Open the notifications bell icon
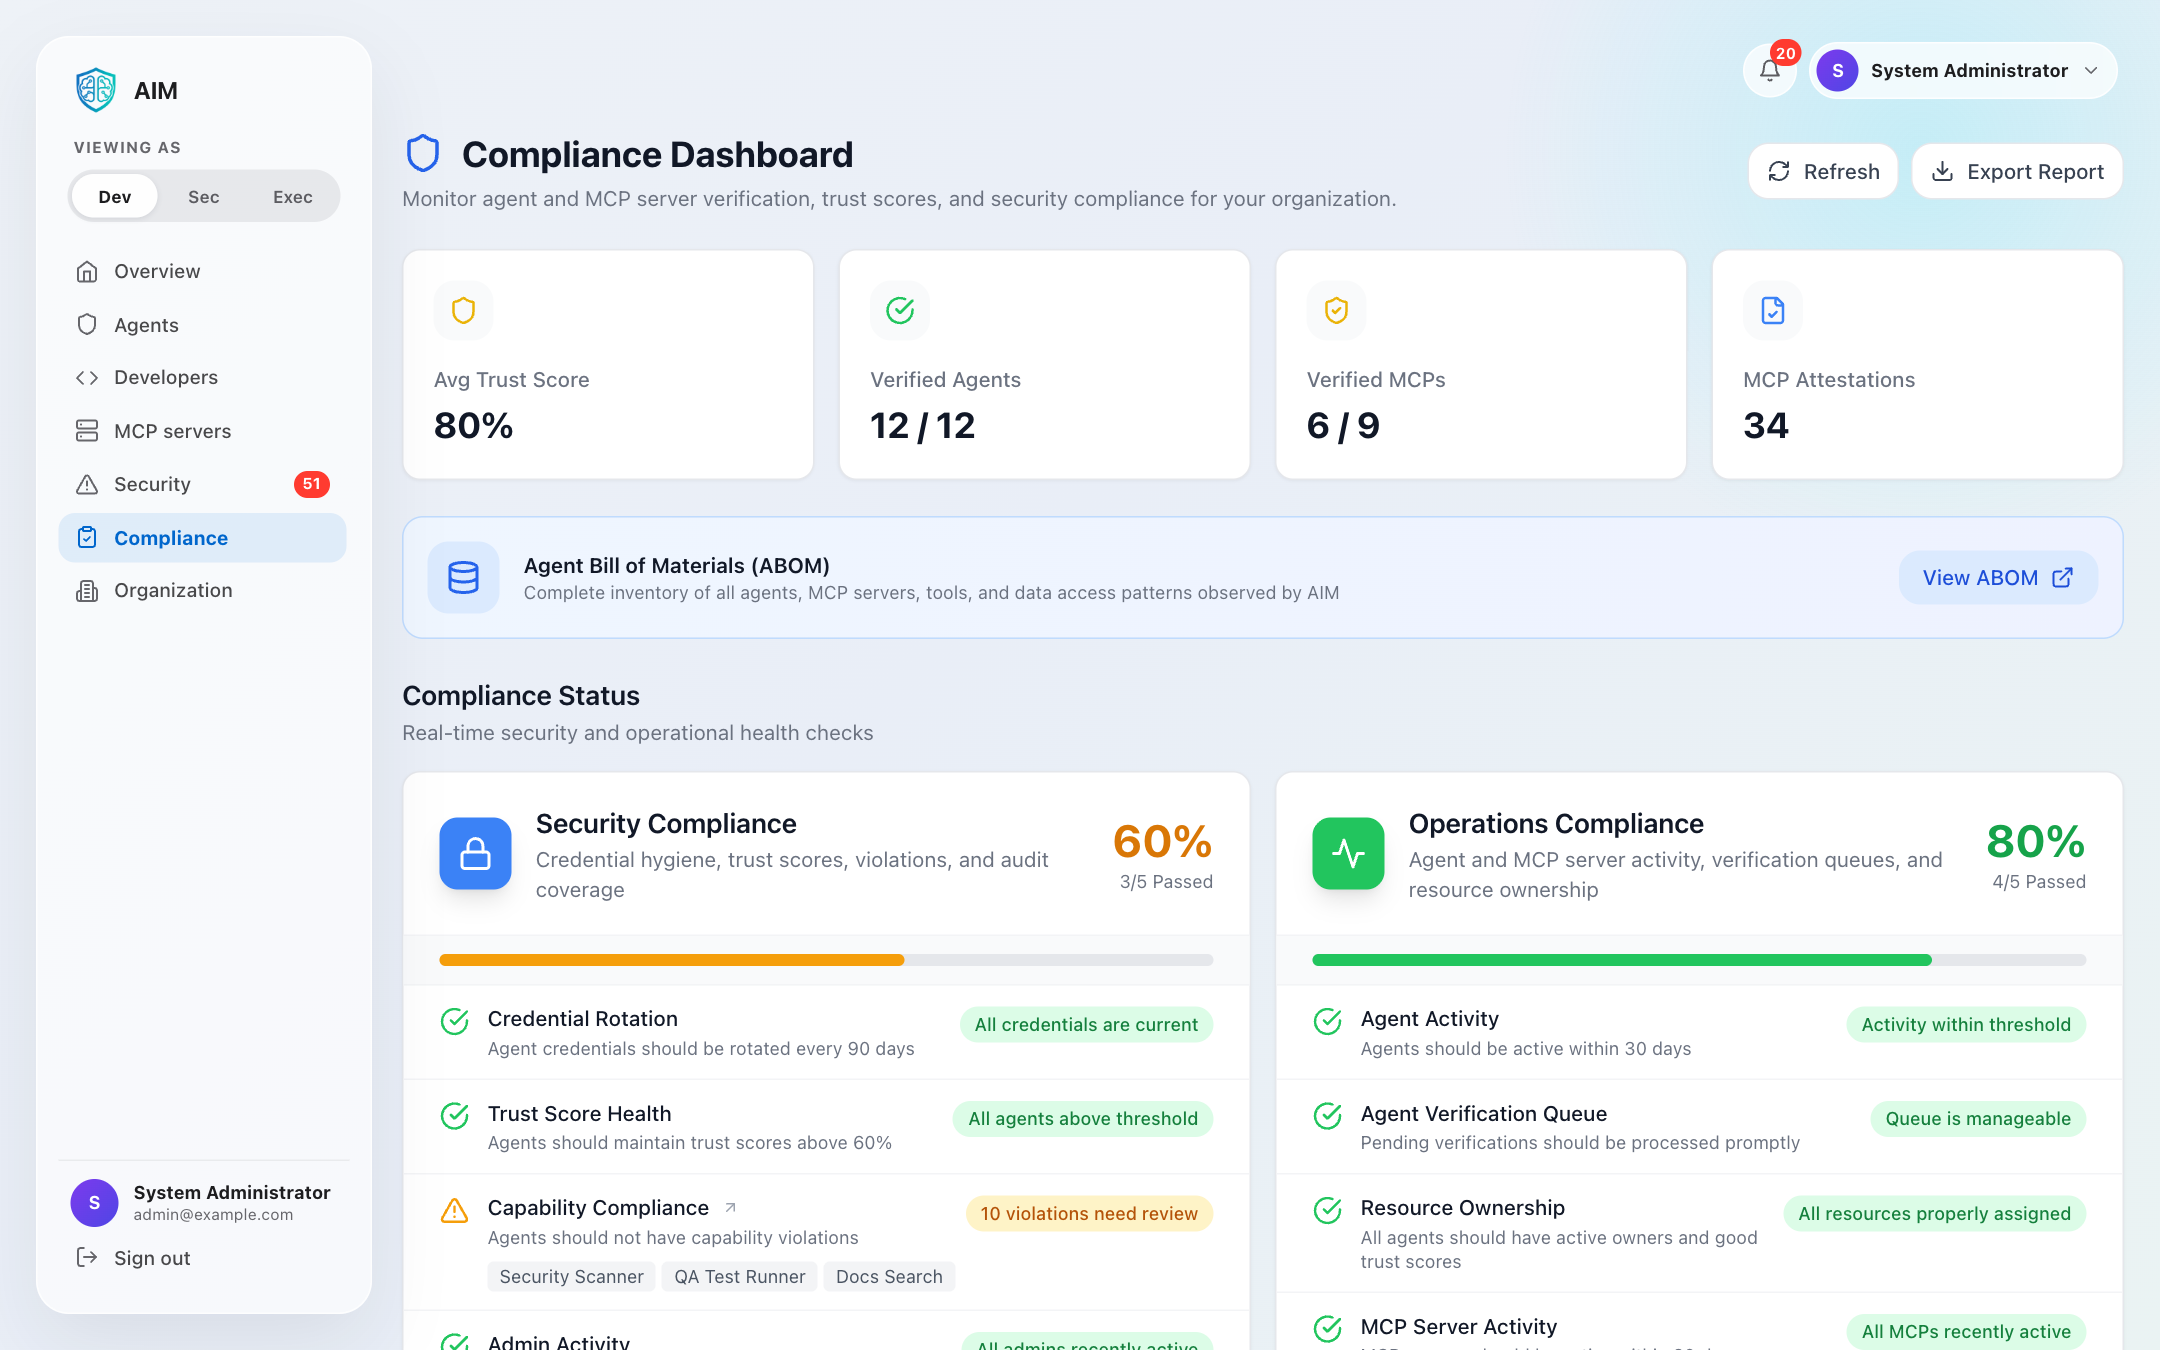The width and height of the screenshot is (2160, 1350). pyautogui.click(x=1770, y=71)
